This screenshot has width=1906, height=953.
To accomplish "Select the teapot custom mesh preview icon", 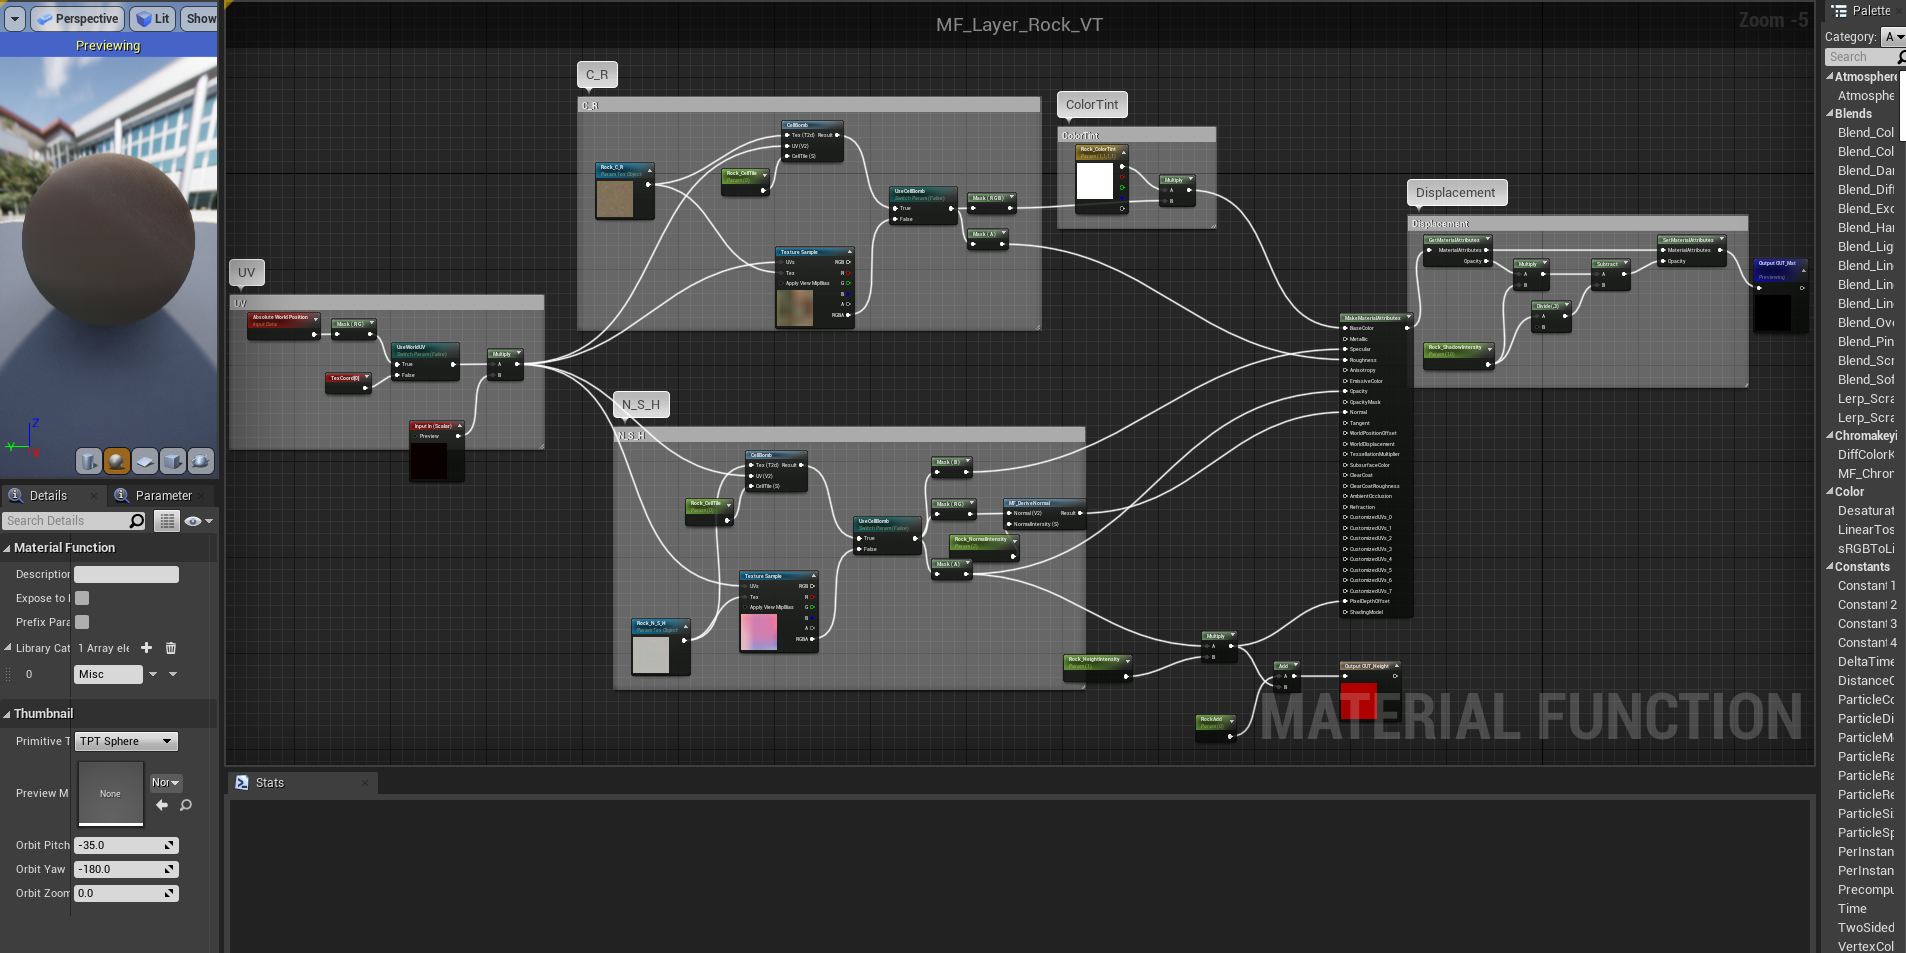I will (201, 461).
